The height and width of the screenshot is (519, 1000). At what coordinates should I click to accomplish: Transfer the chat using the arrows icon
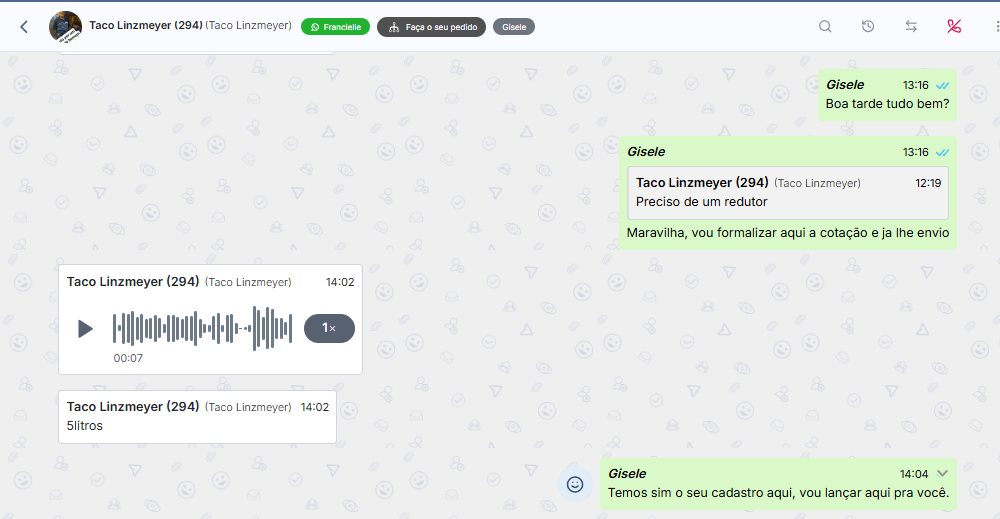pos(911,27)
